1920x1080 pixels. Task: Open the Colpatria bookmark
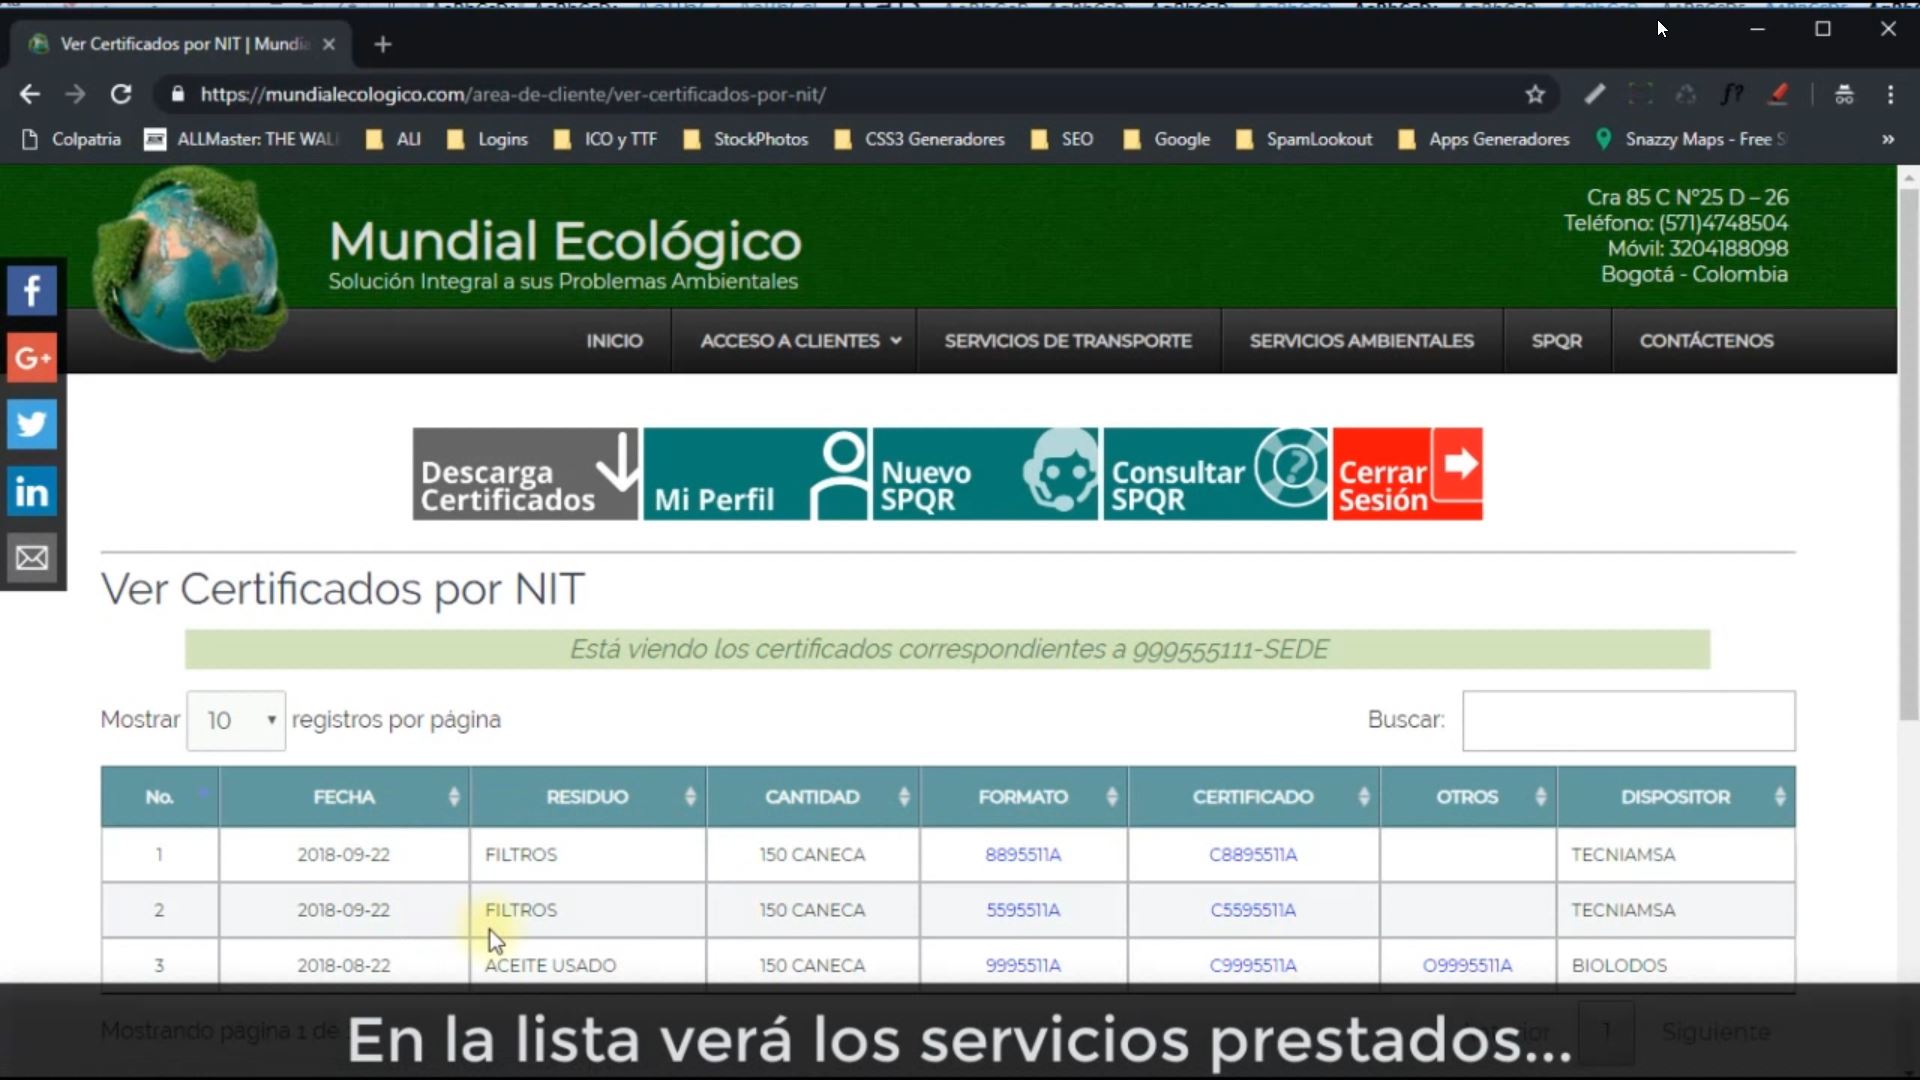click(x=70, y=139)
